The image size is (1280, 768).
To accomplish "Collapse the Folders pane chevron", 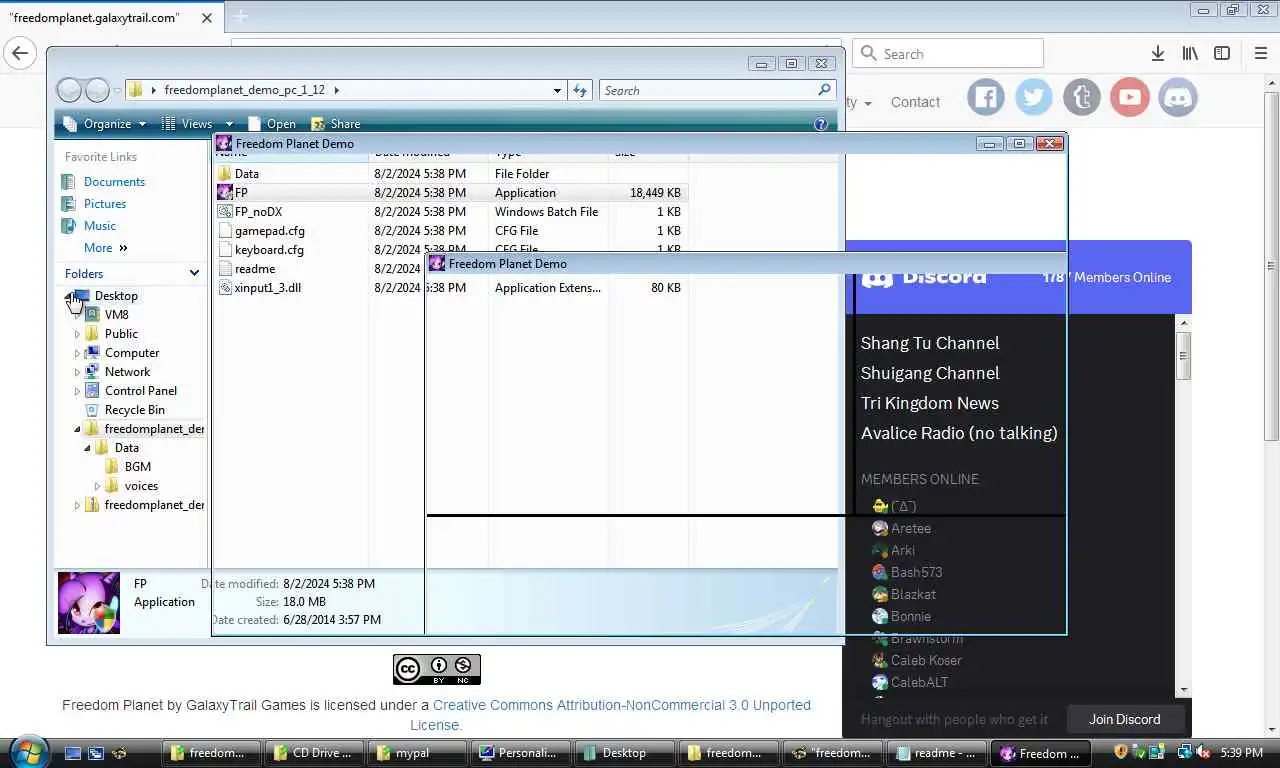I will [194, 273].
